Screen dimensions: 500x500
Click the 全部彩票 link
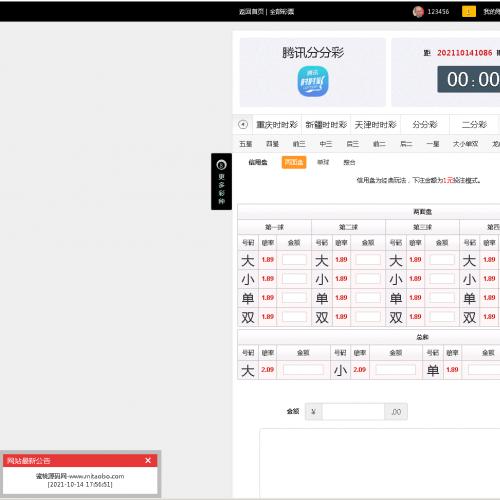pyautogui.click(x=282, y=12)
